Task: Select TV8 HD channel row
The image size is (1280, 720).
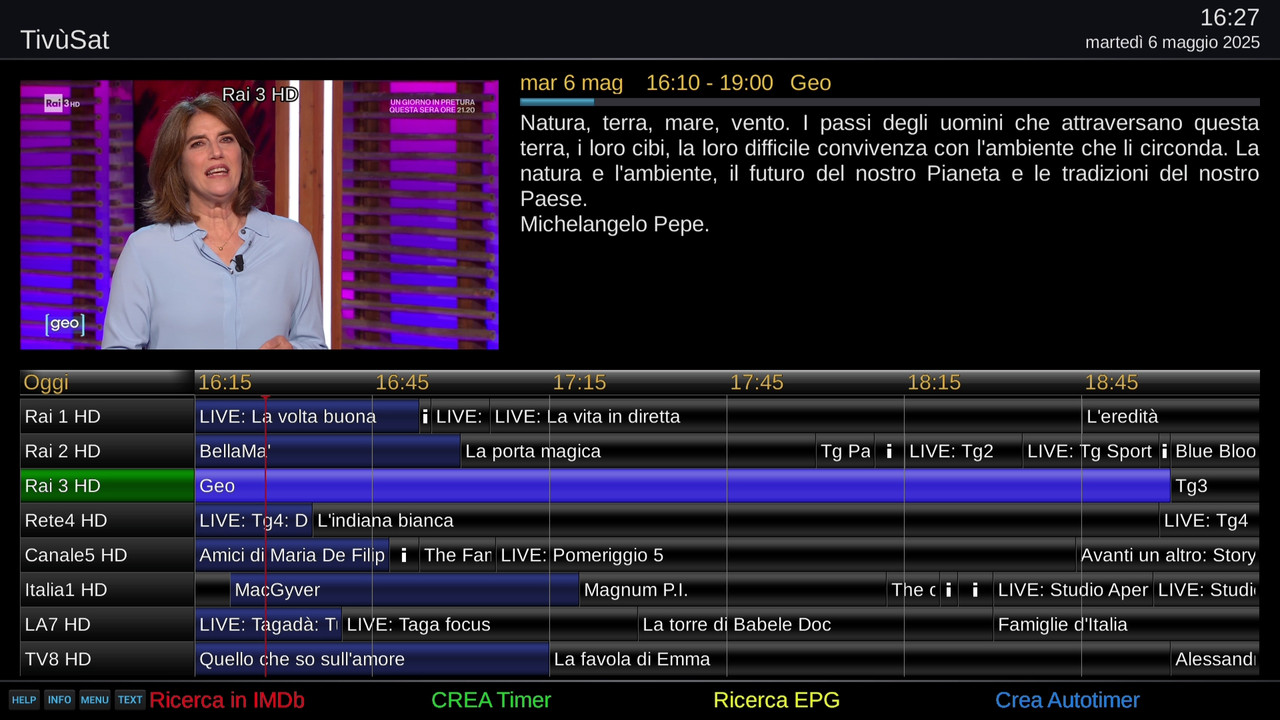Action: 107,659
